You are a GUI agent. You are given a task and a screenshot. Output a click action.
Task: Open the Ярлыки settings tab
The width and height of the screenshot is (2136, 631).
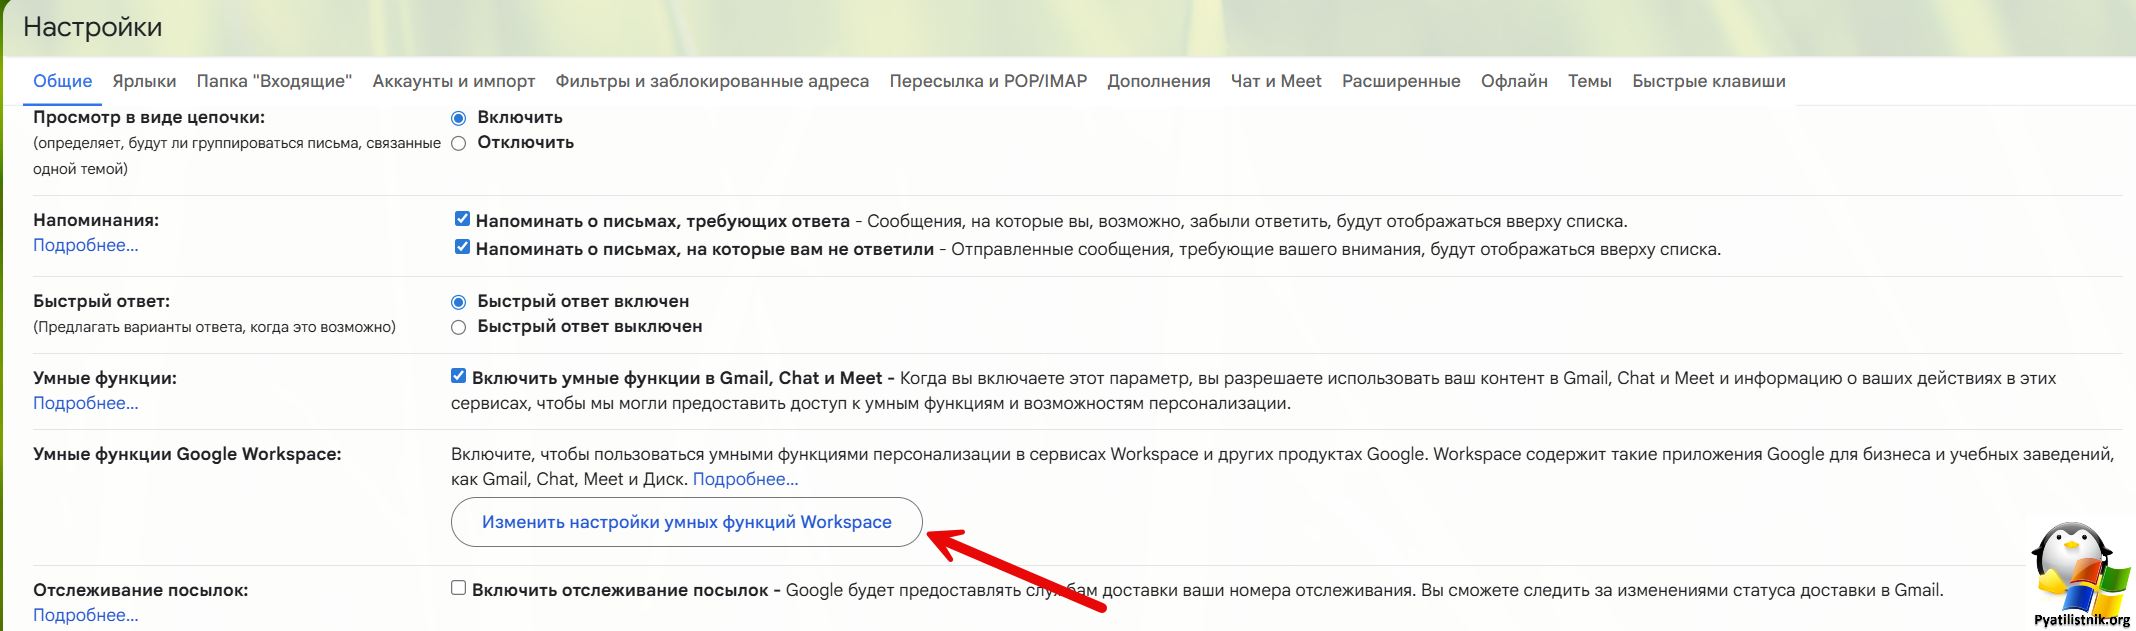coord(144,81)
